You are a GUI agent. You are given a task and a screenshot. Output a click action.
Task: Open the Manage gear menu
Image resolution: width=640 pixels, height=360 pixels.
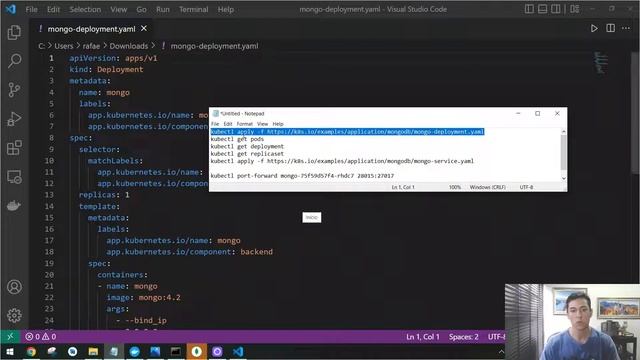pos(14,315)
